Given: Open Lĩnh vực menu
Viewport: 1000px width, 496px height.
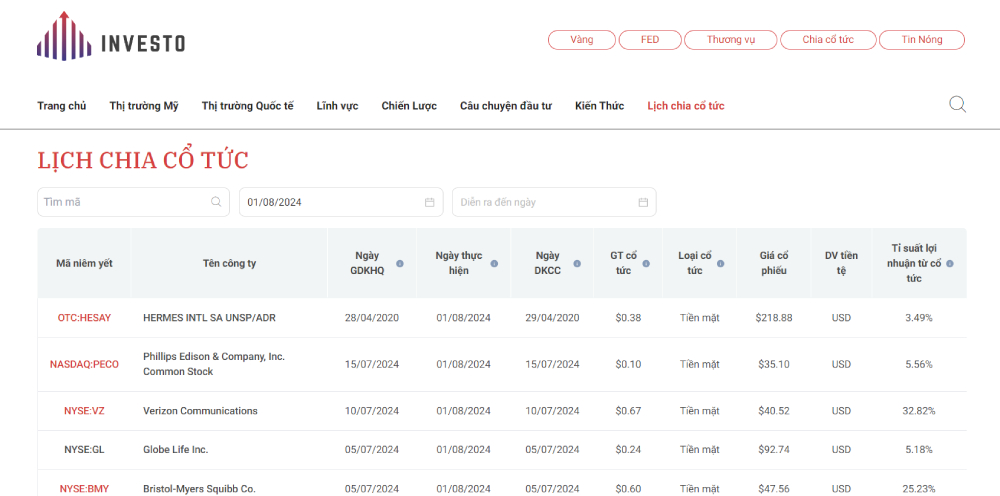Looking at the screenshot, I should click(x=337, y=106).
